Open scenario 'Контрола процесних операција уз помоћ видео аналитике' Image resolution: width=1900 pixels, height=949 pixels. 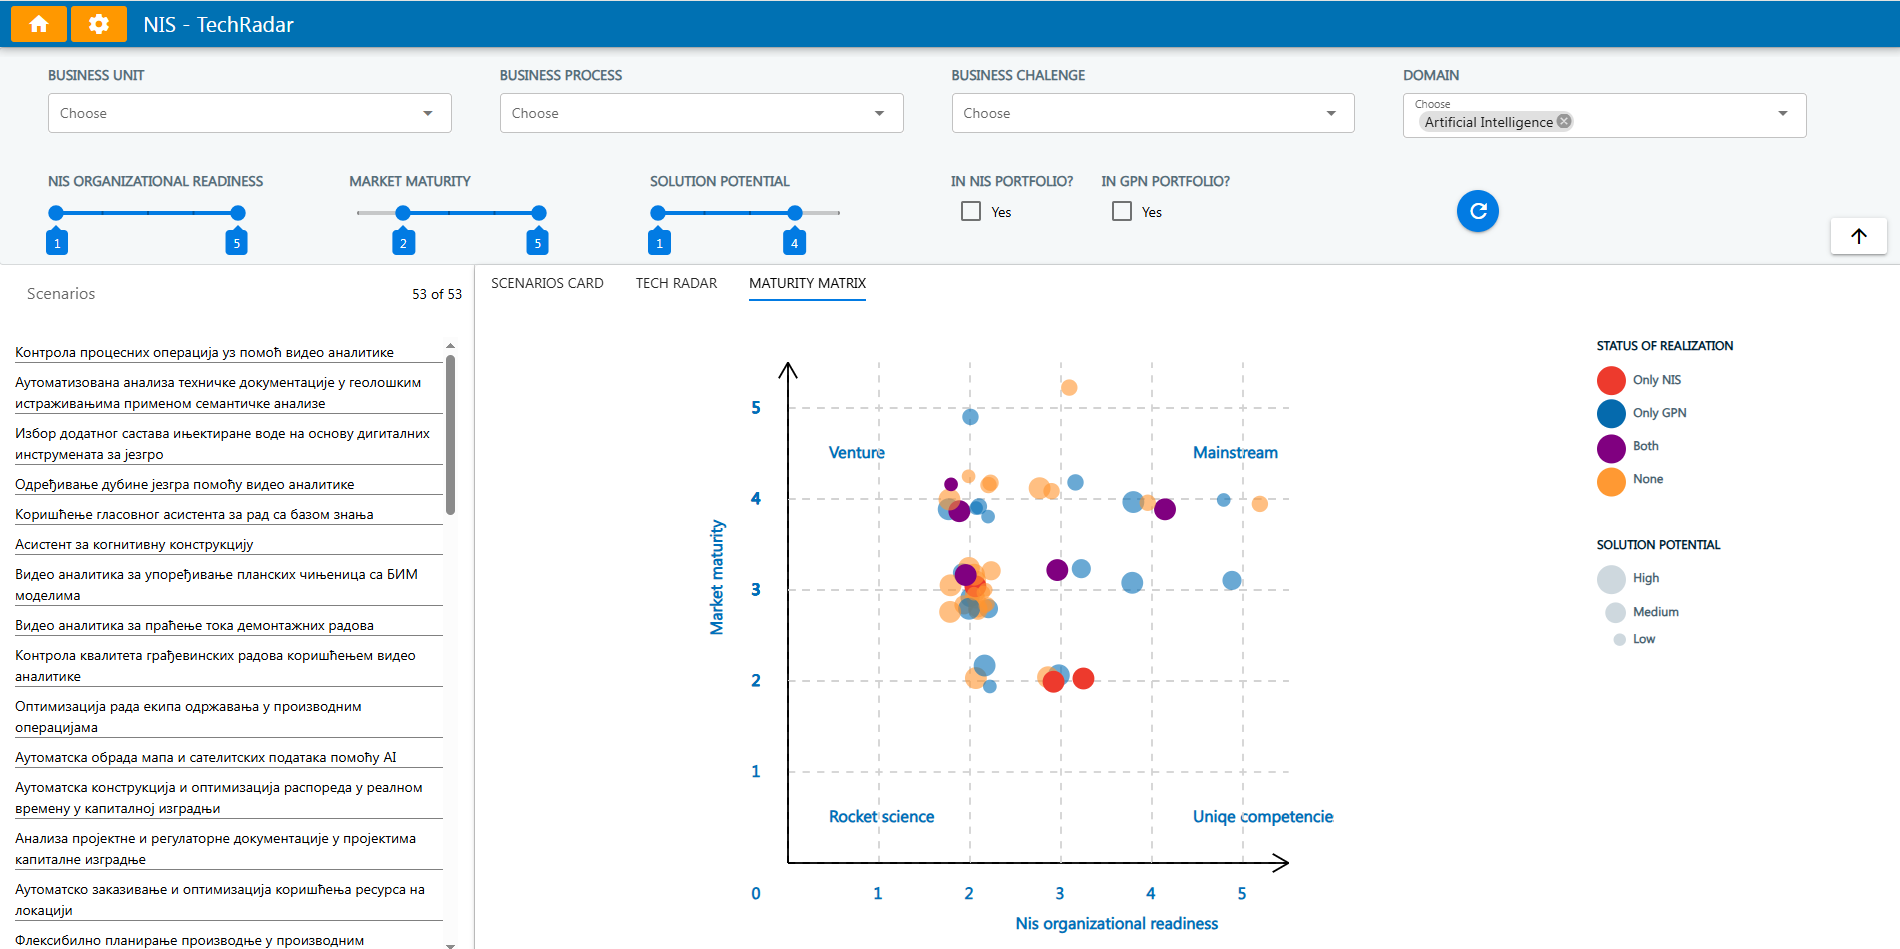(x=229, y=352)
